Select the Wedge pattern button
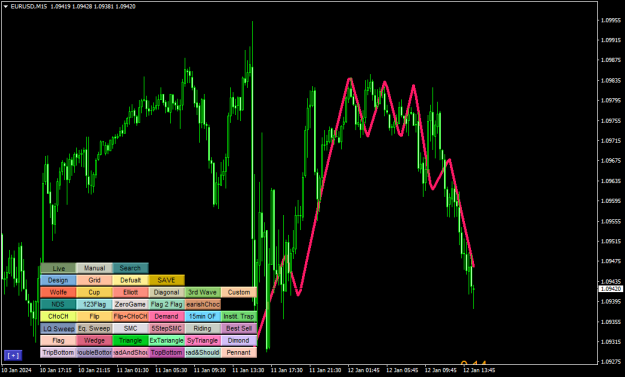 [x=94, y=340]
